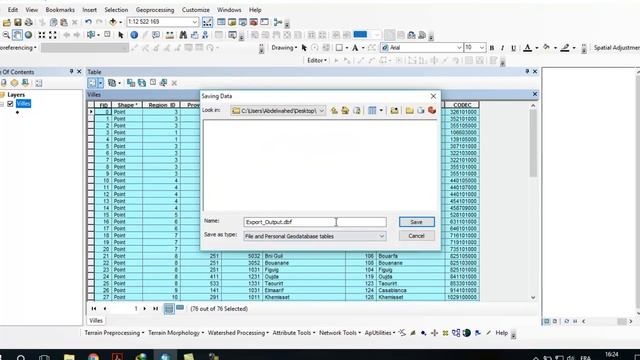Select the Villes tab at table bottom
Screen dimensions: 640x360
pyautogui.click(x=96, y=321)
